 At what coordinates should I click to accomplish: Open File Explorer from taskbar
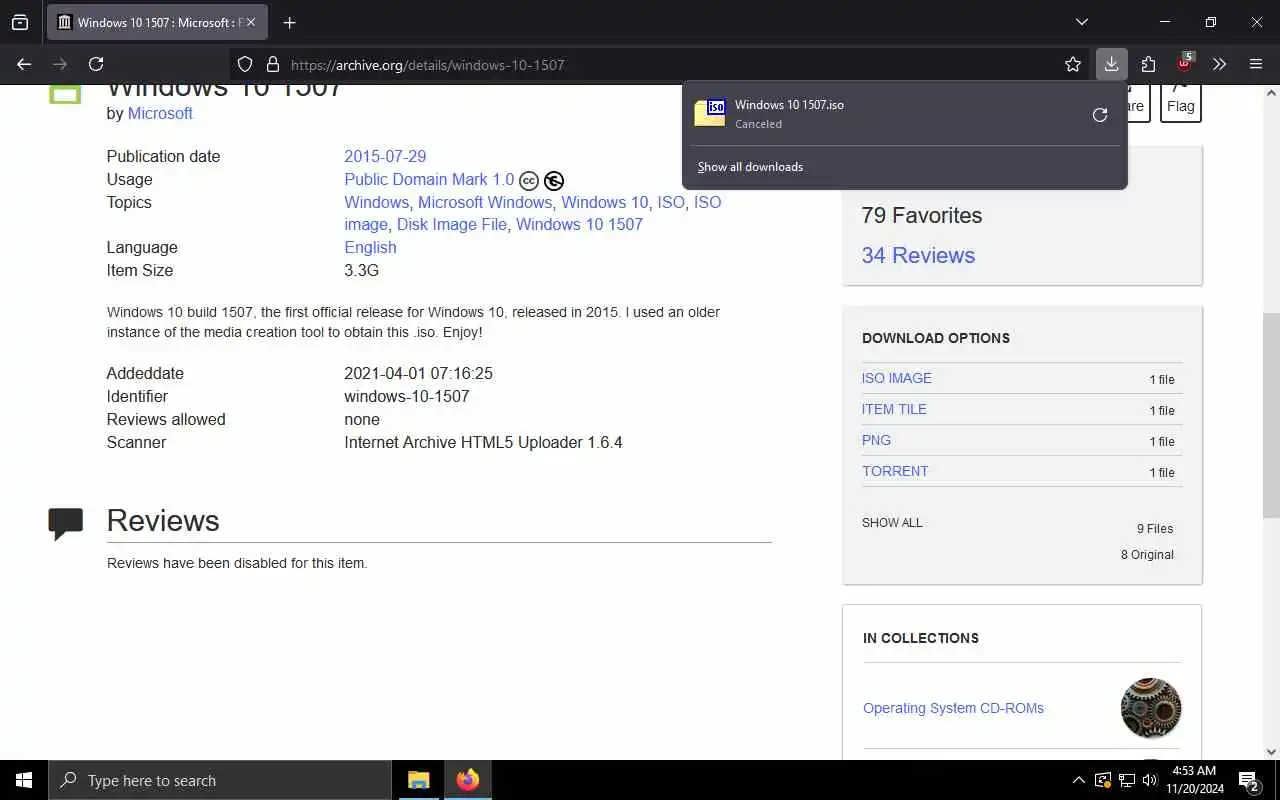click(x=419, y=780)
